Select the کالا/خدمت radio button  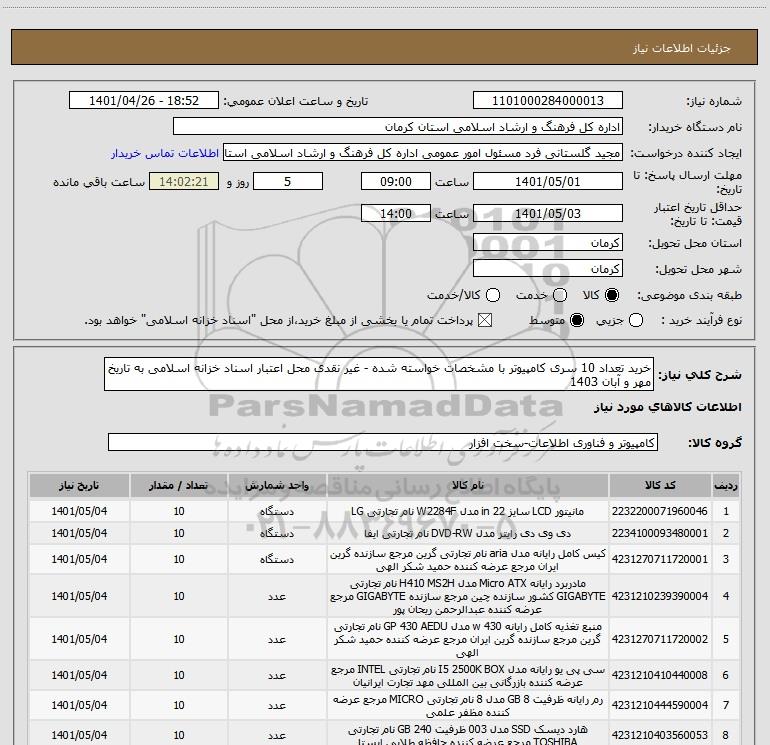pyautogui.click(x=493, y=295)
